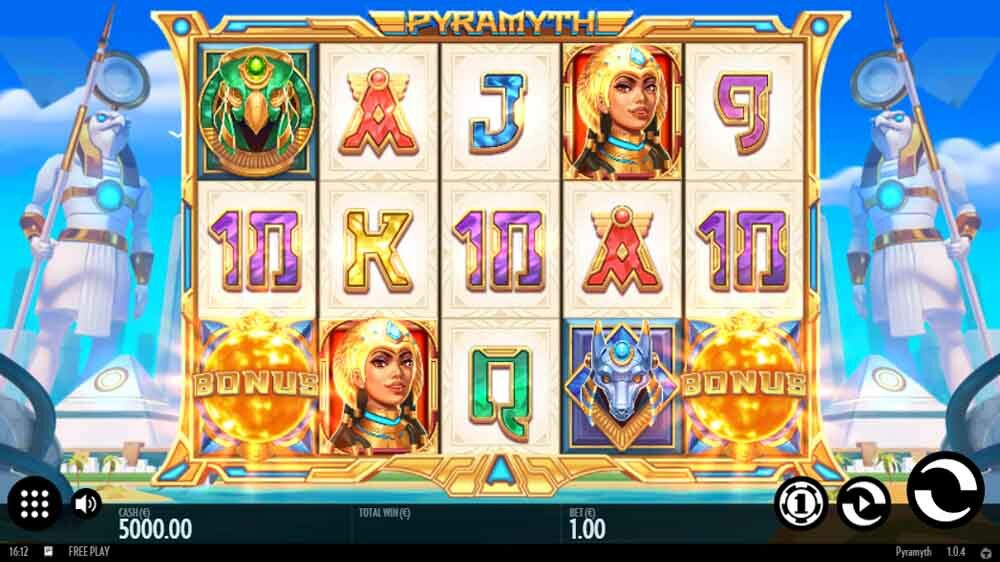Select the left BONUS orb symbol
The width and height of the screenshot is (1000, 562).
point(256,386)
